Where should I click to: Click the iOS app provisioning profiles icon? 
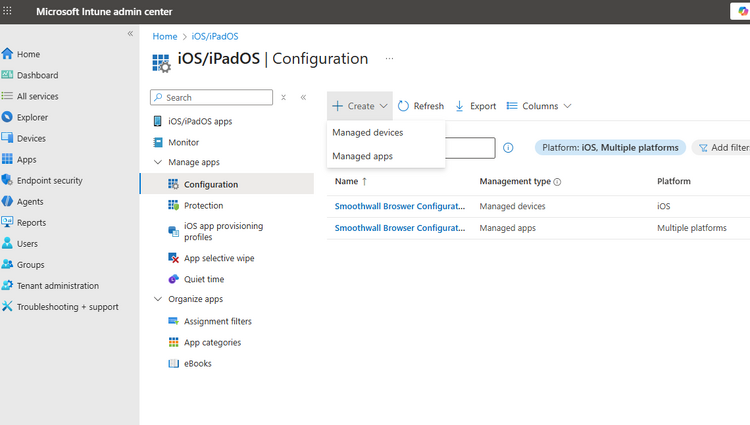point(173,231)
